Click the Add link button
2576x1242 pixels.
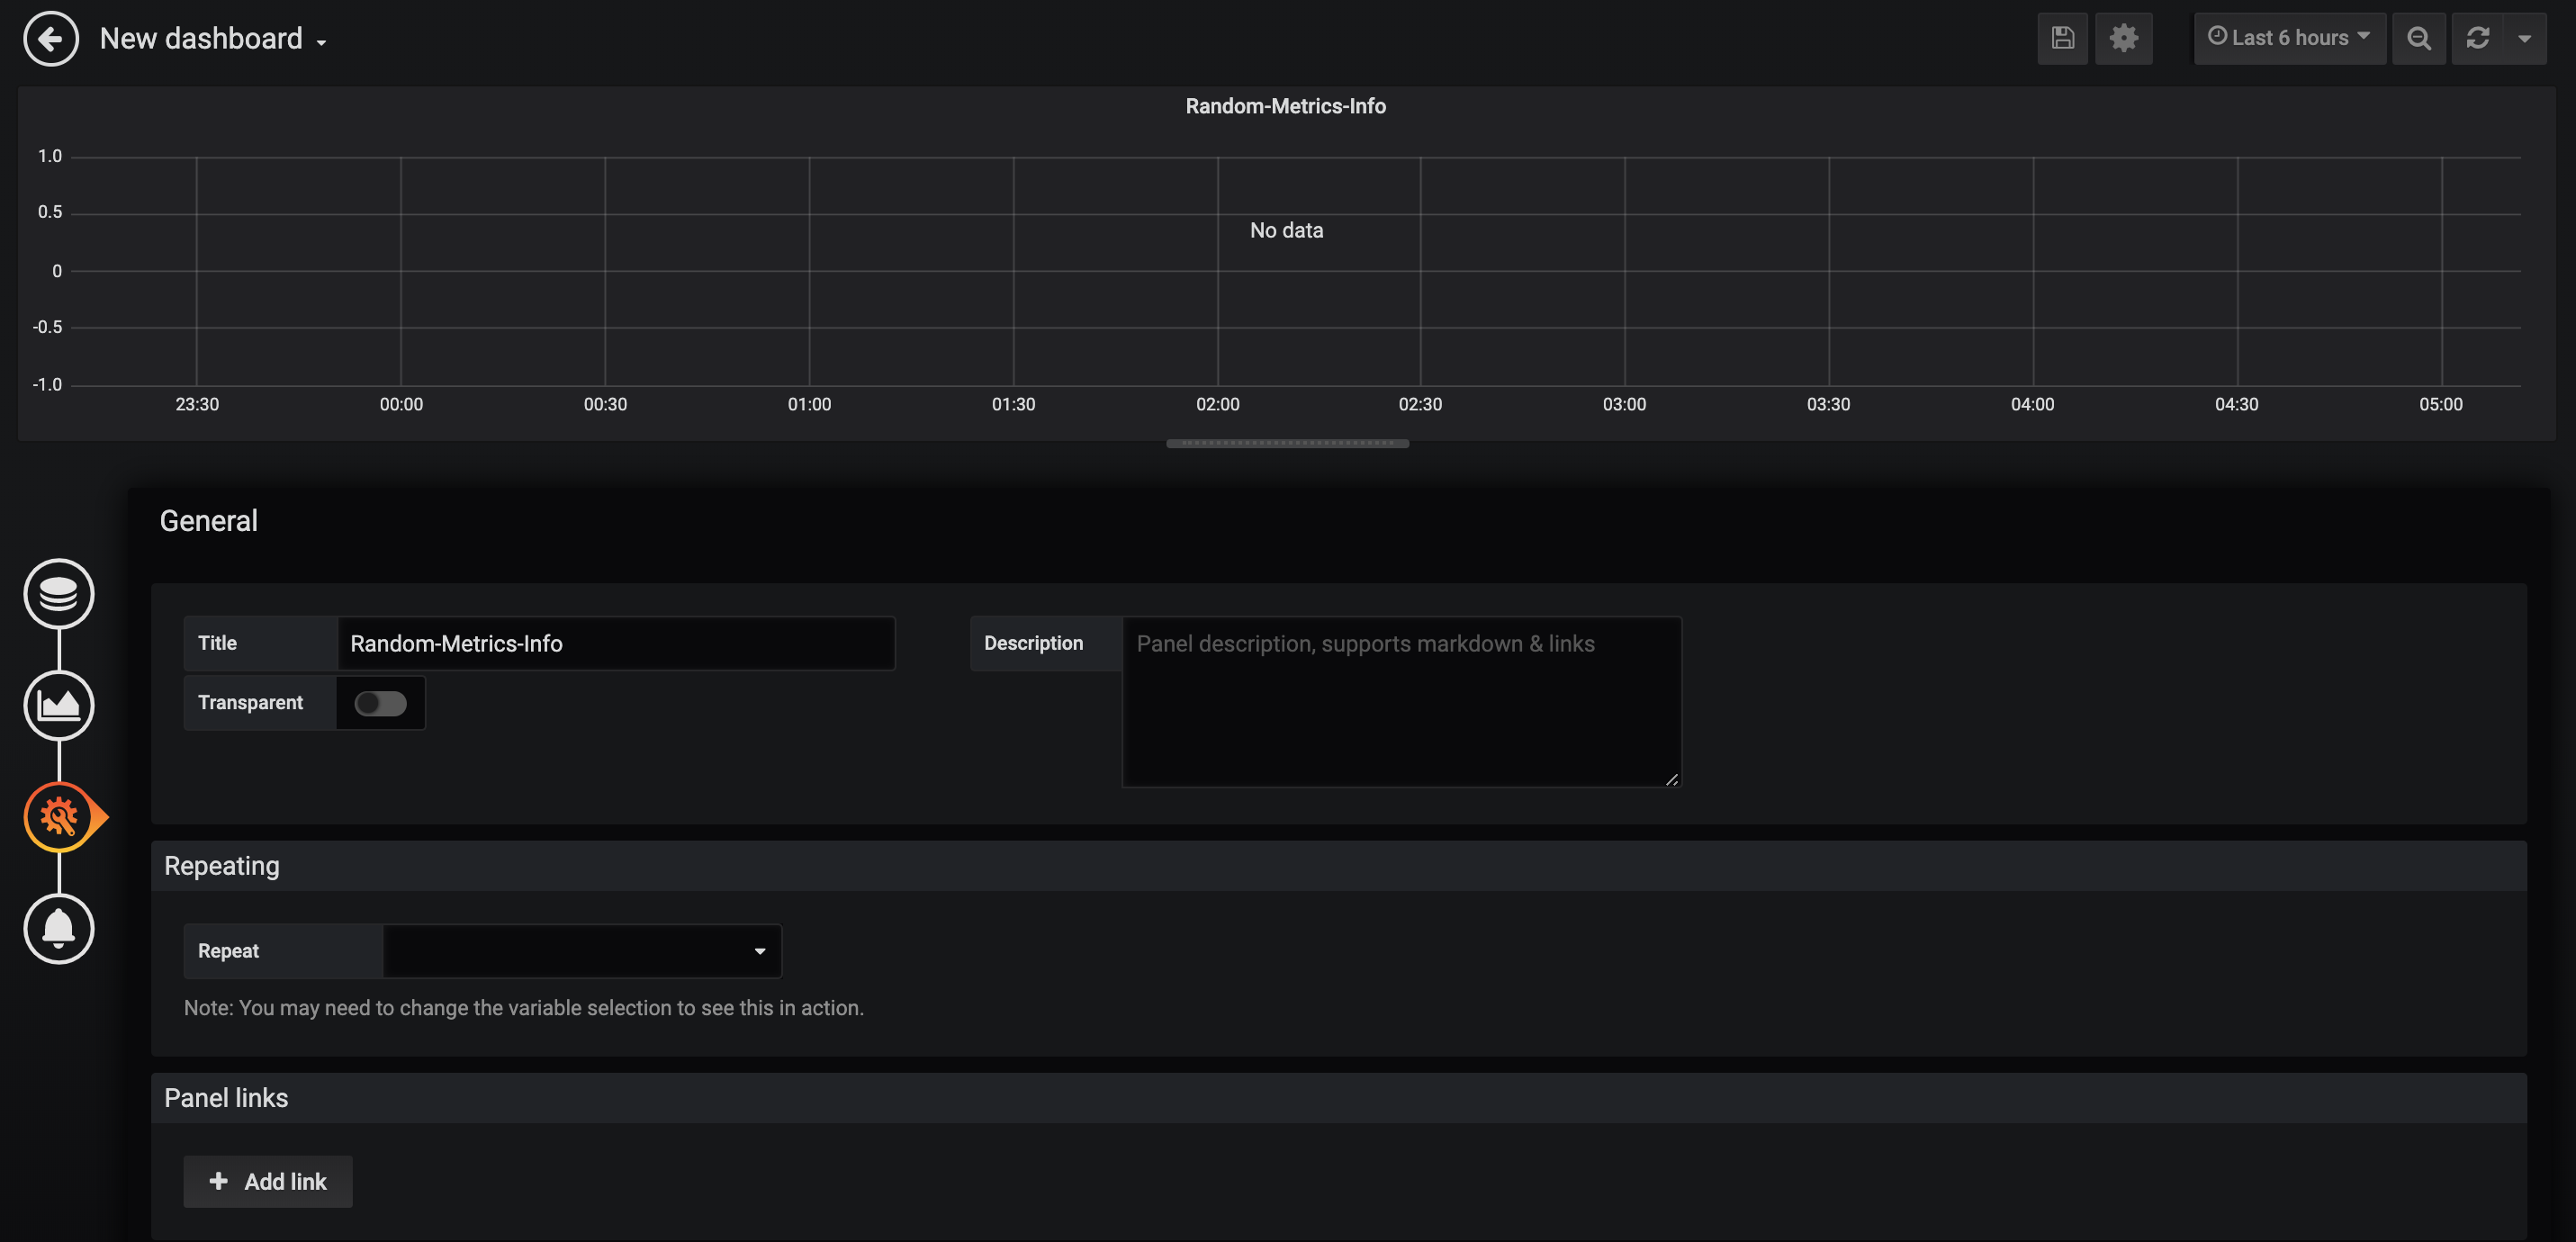(267, 1182)
